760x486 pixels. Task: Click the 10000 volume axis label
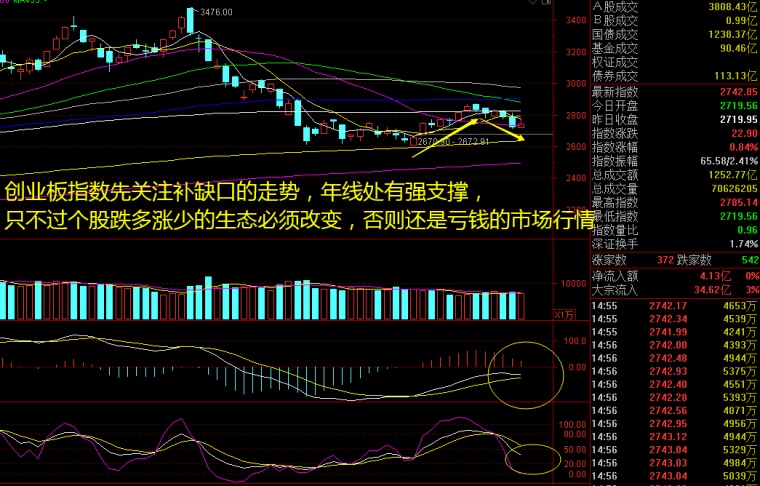(x=573, y=283)
